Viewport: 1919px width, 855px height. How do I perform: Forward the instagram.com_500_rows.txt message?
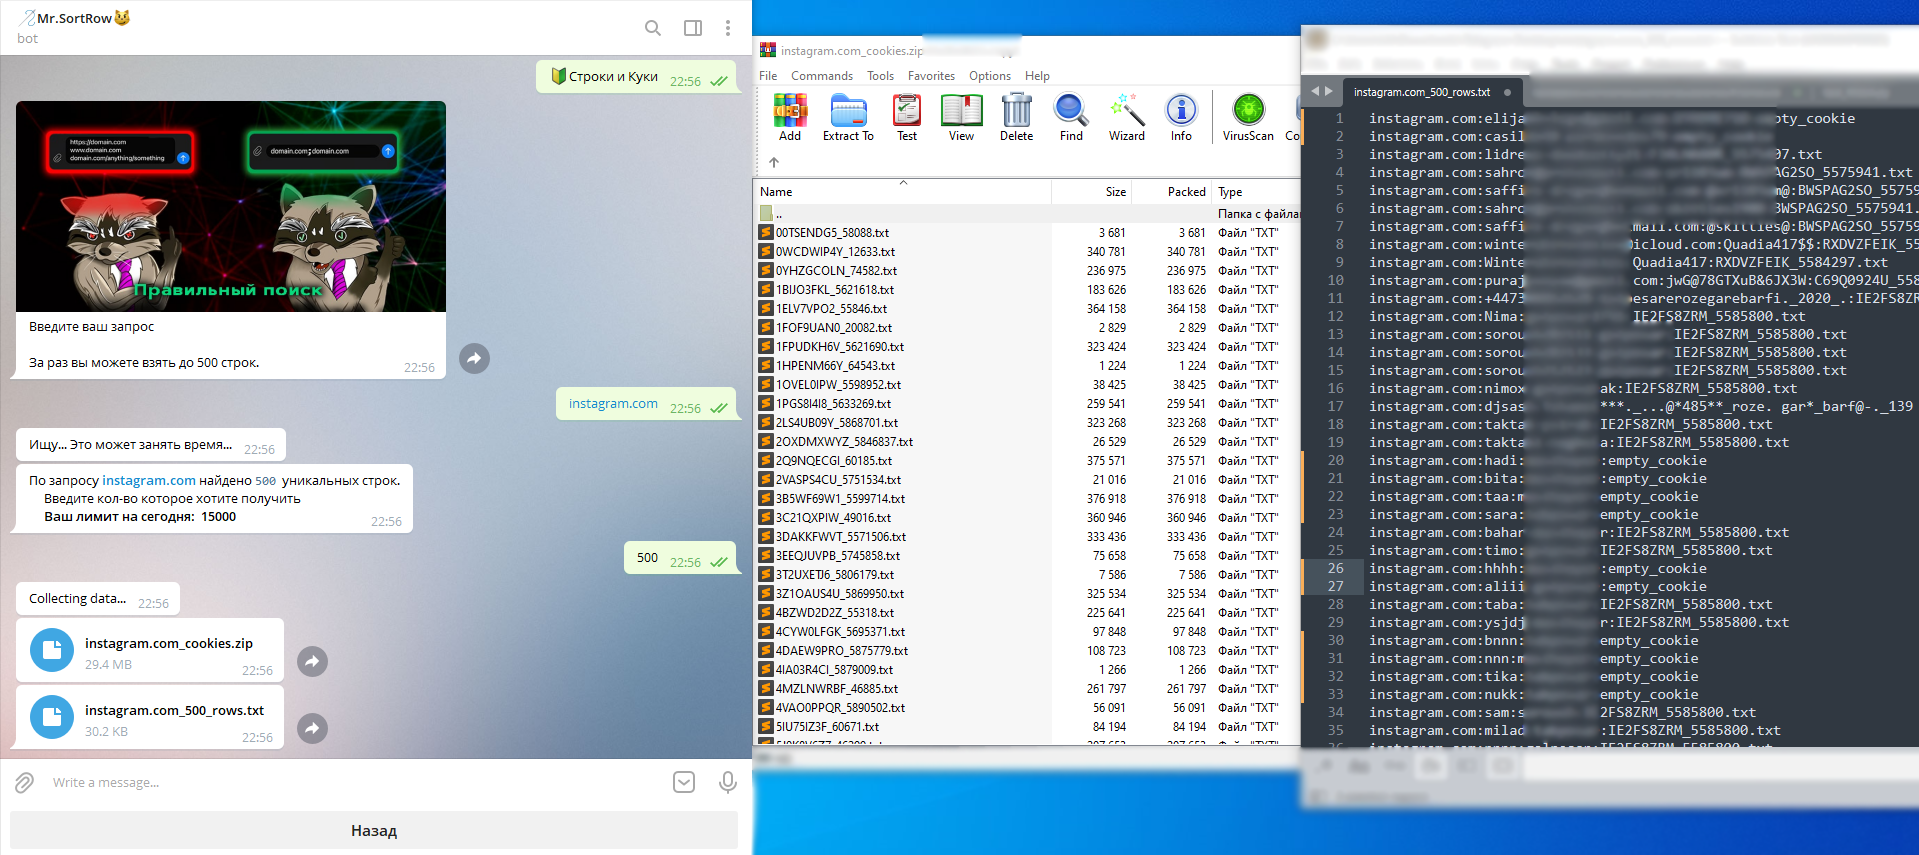coord(312,728)
